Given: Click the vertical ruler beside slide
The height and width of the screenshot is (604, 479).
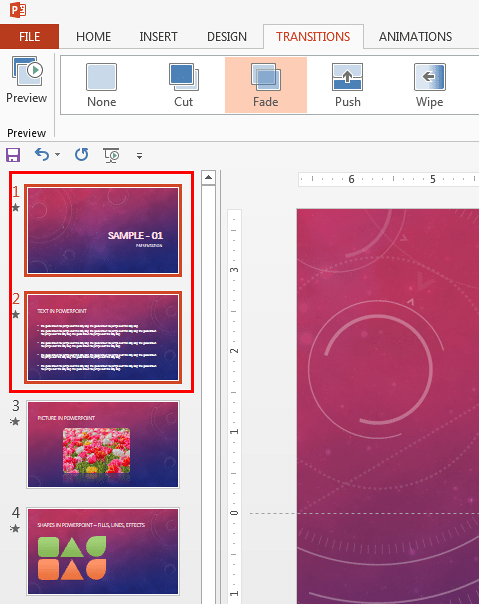Looking at the screenshot, I should 234,407.
